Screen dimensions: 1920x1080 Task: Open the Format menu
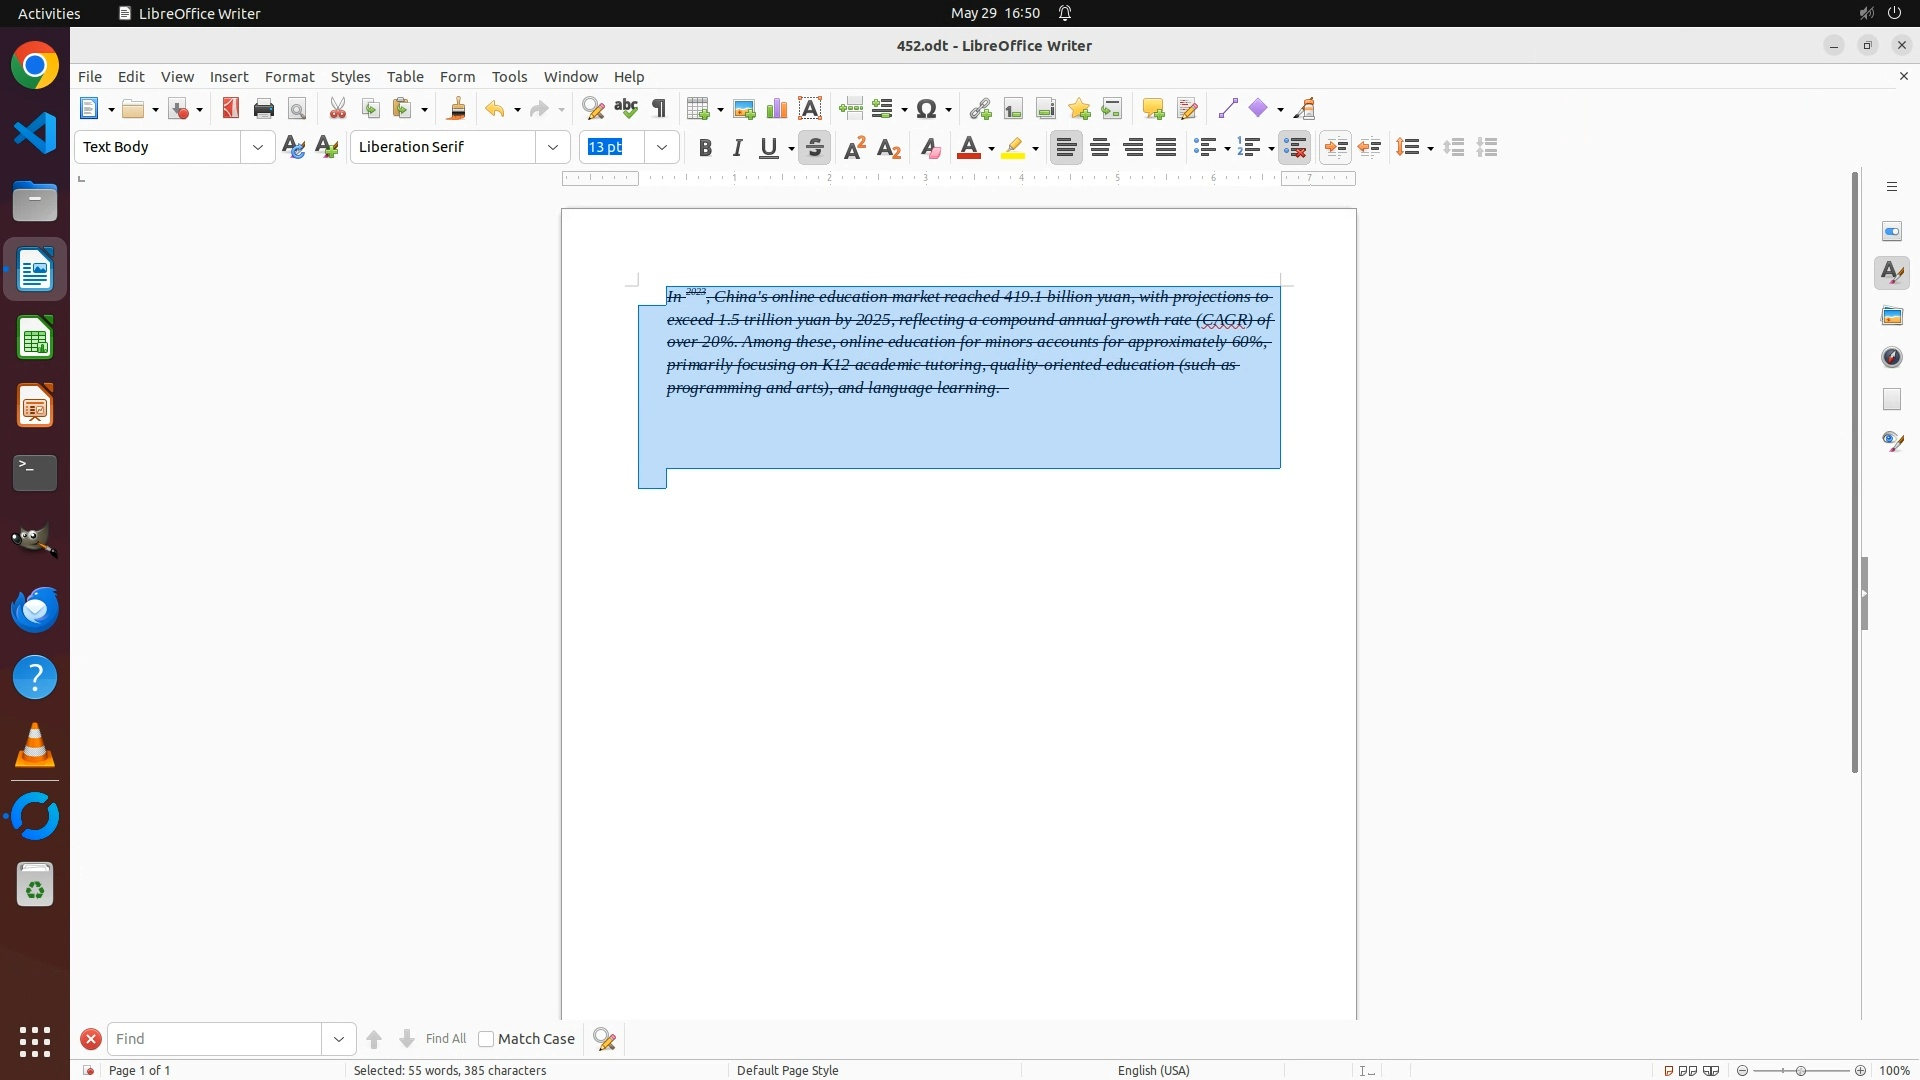289,77
